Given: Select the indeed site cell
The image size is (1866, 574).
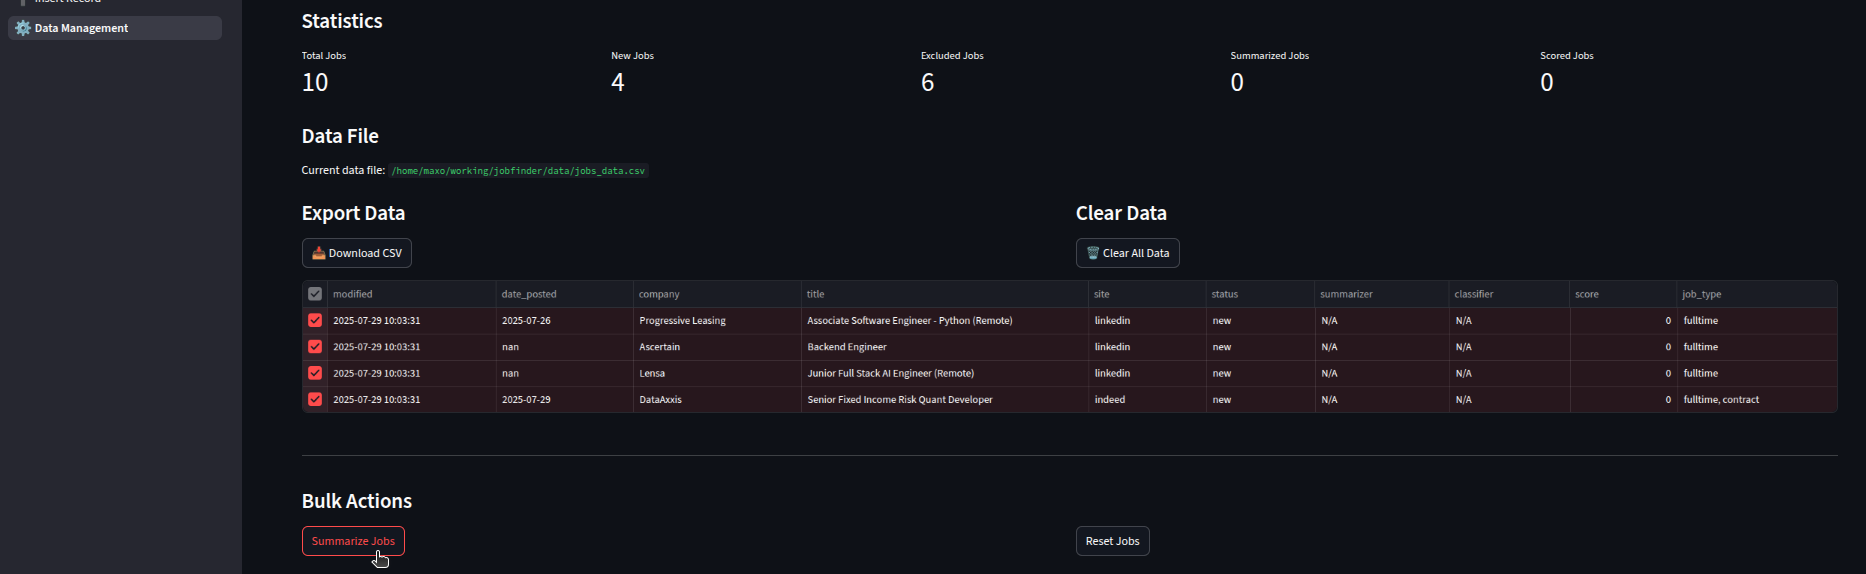Looking at the screenshot, I should point(1110,399).
